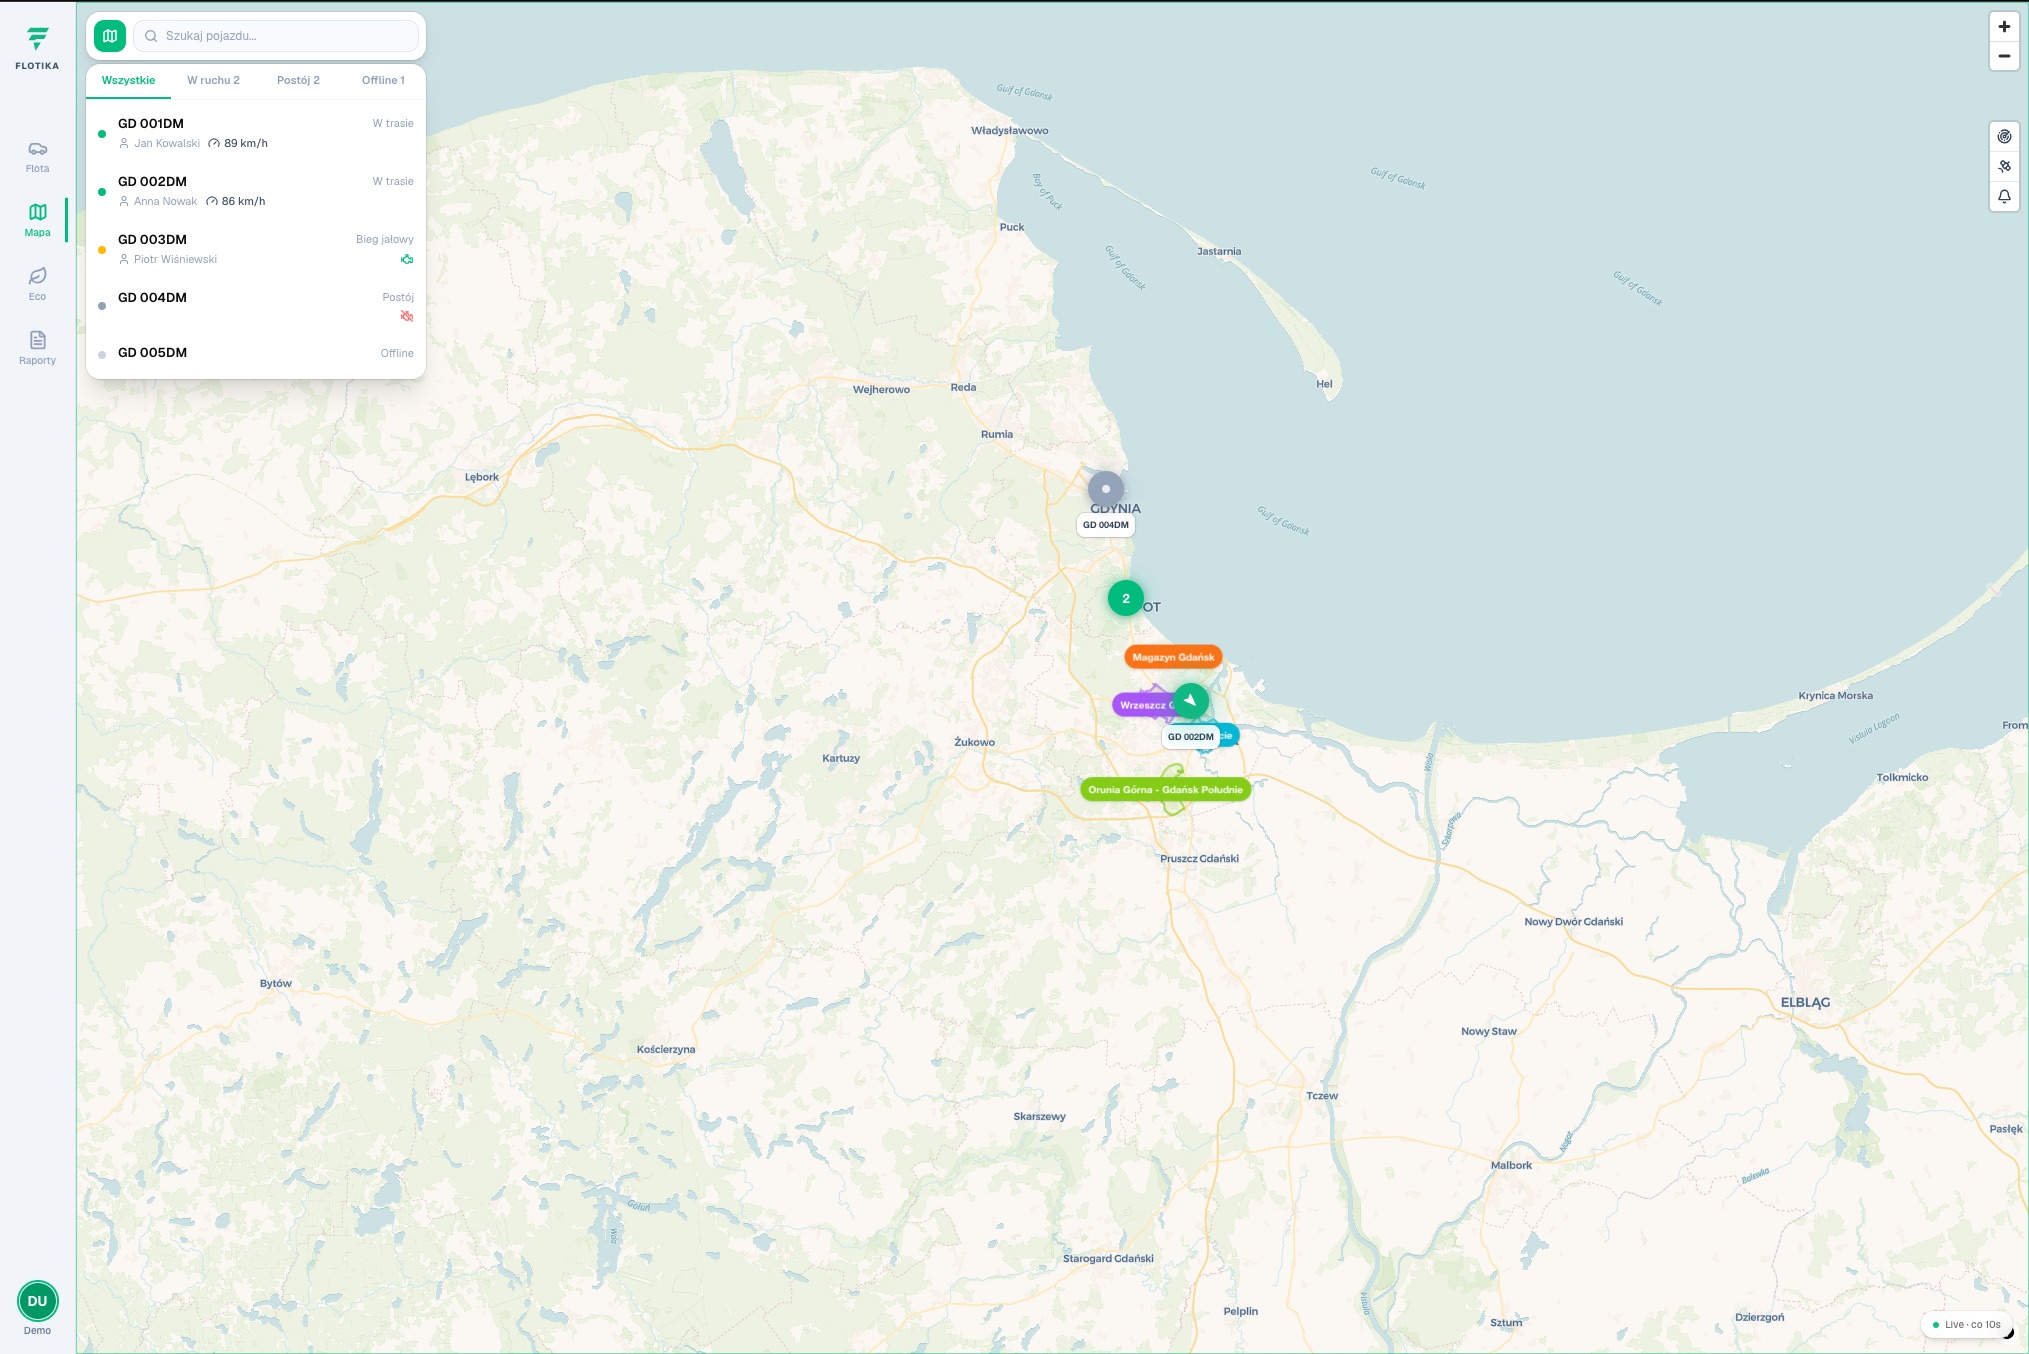The width and height of the screenshot is (2029, 1354).
Task: Zoom in with the plus button
Action: (x=2004, y=27)
